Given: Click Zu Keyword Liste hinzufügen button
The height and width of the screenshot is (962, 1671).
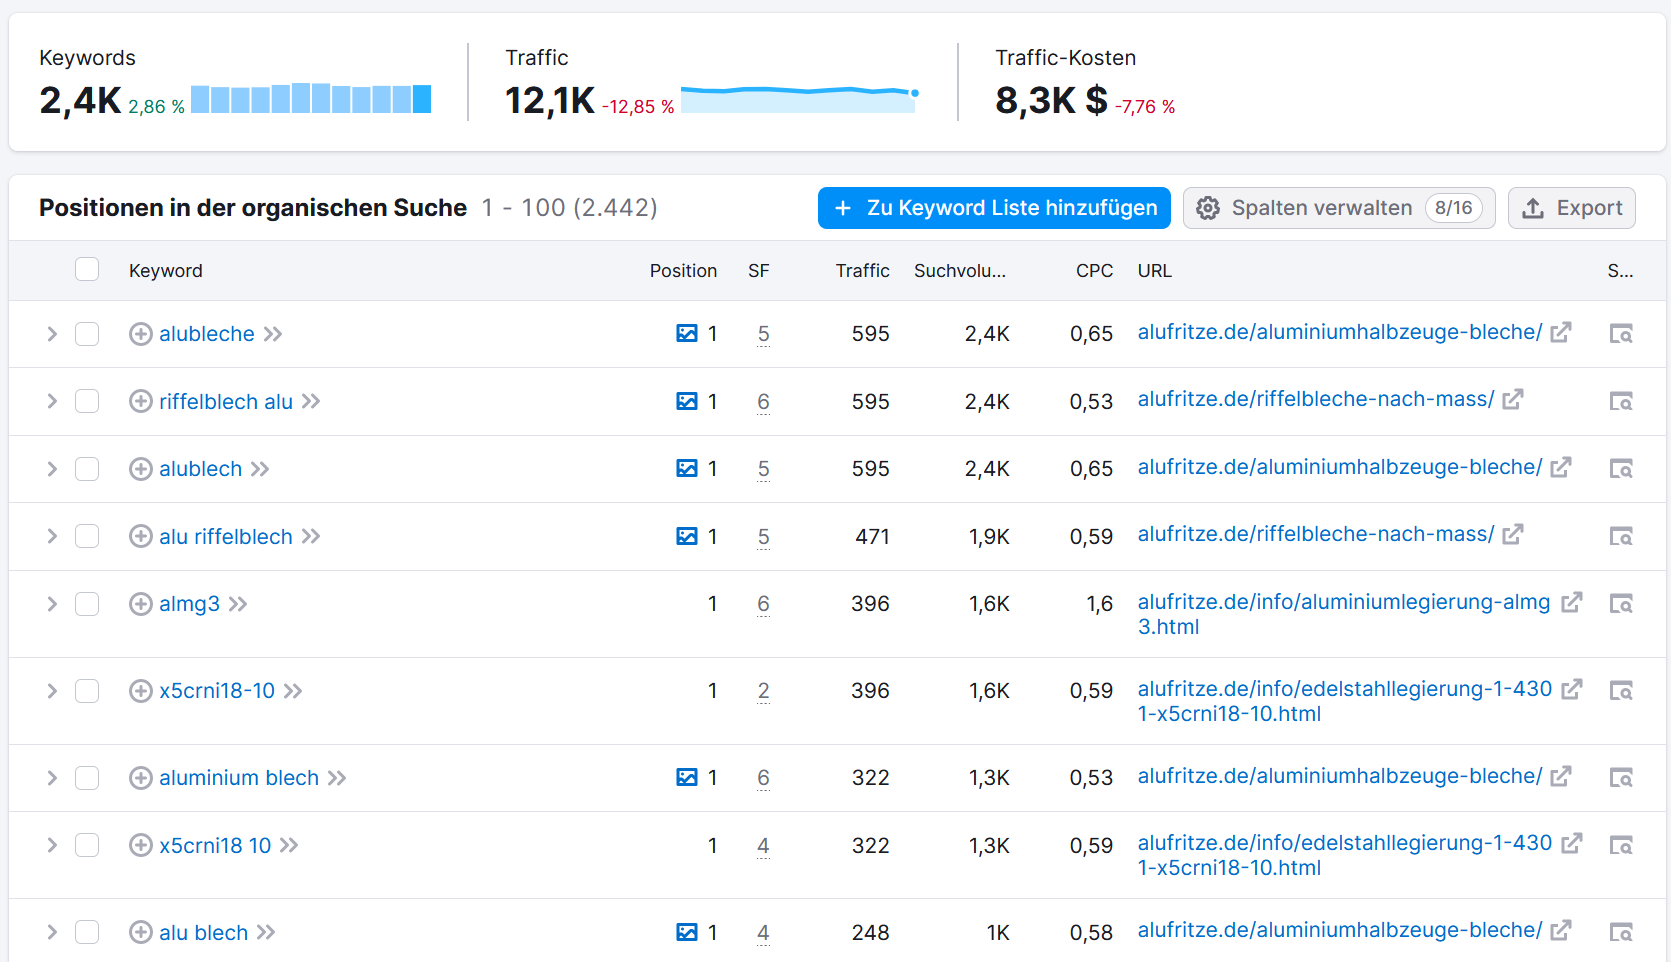Looking at the screenshot, I should pos(994,208).
